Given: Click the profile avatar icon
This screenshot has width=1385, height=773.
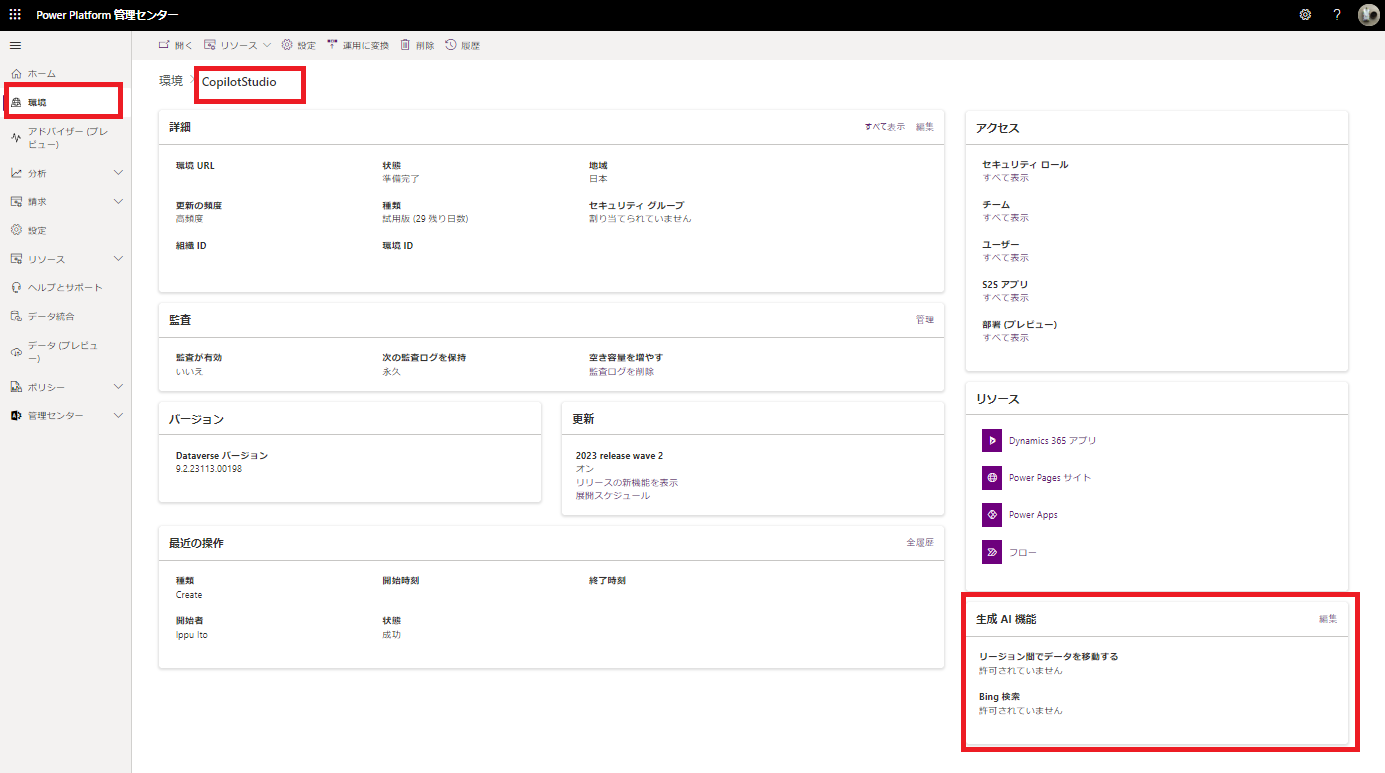Looking at the screenshot, I should pyautogui.click(x=1369, y=14).
